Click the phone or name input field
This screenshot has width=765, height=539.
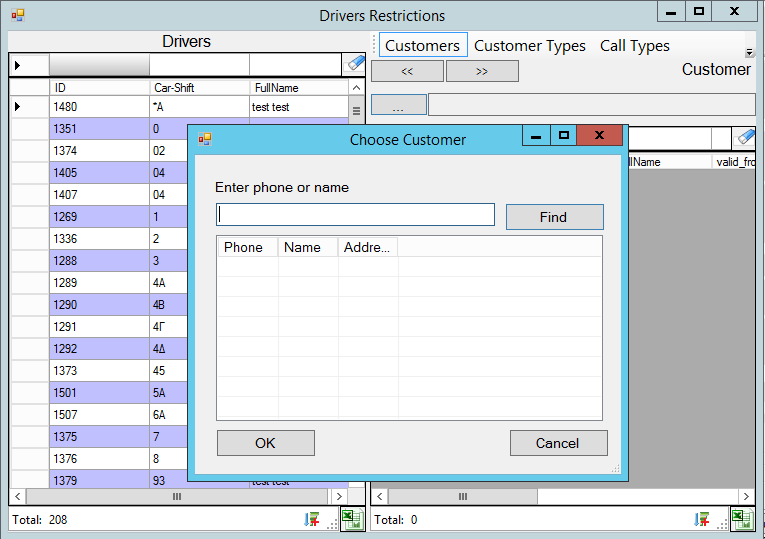[x=355, y=215]
